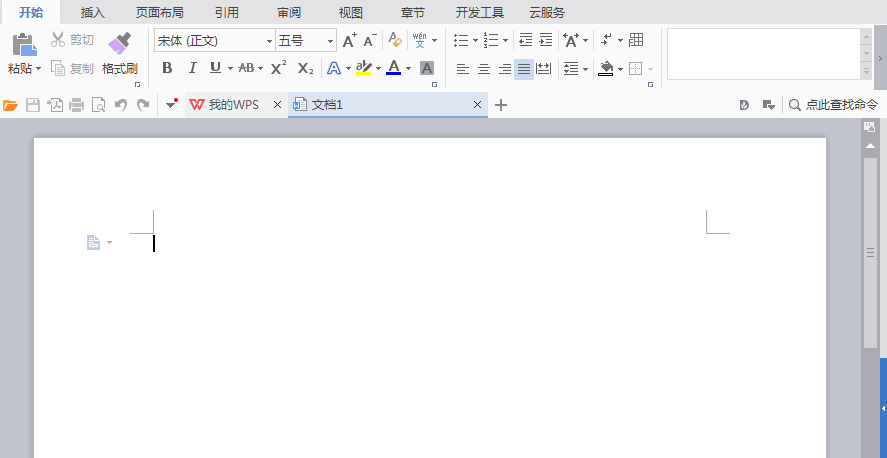This screenshot has height=458, width=887.
Task: Click the 点此查找命令 search box
Action: click(x=833, y=105)
